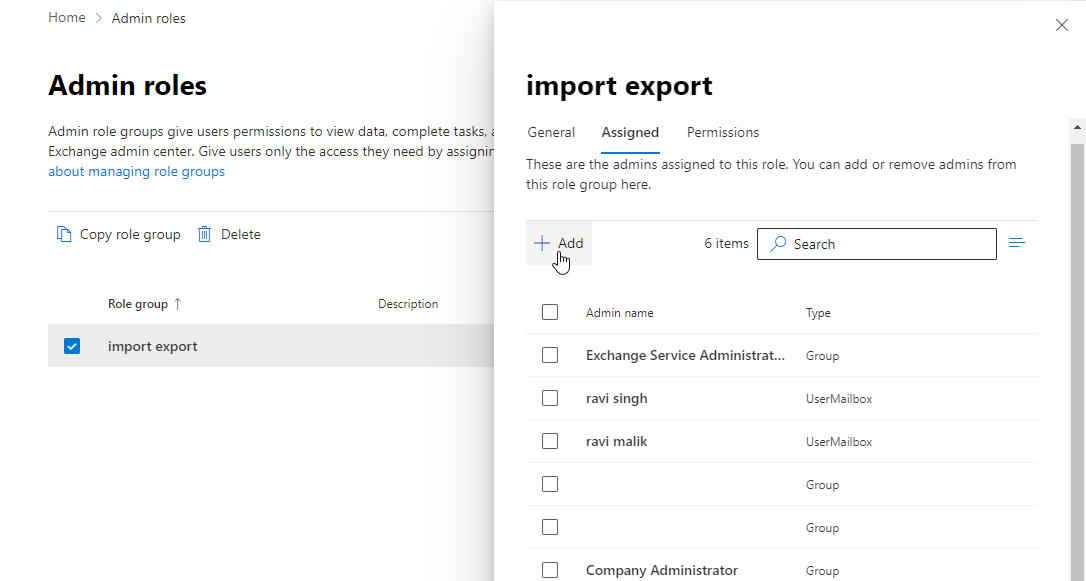Click the Copy role group icon
The height and width of the screenshot is (581, 1086).
[x=64, y=234]
